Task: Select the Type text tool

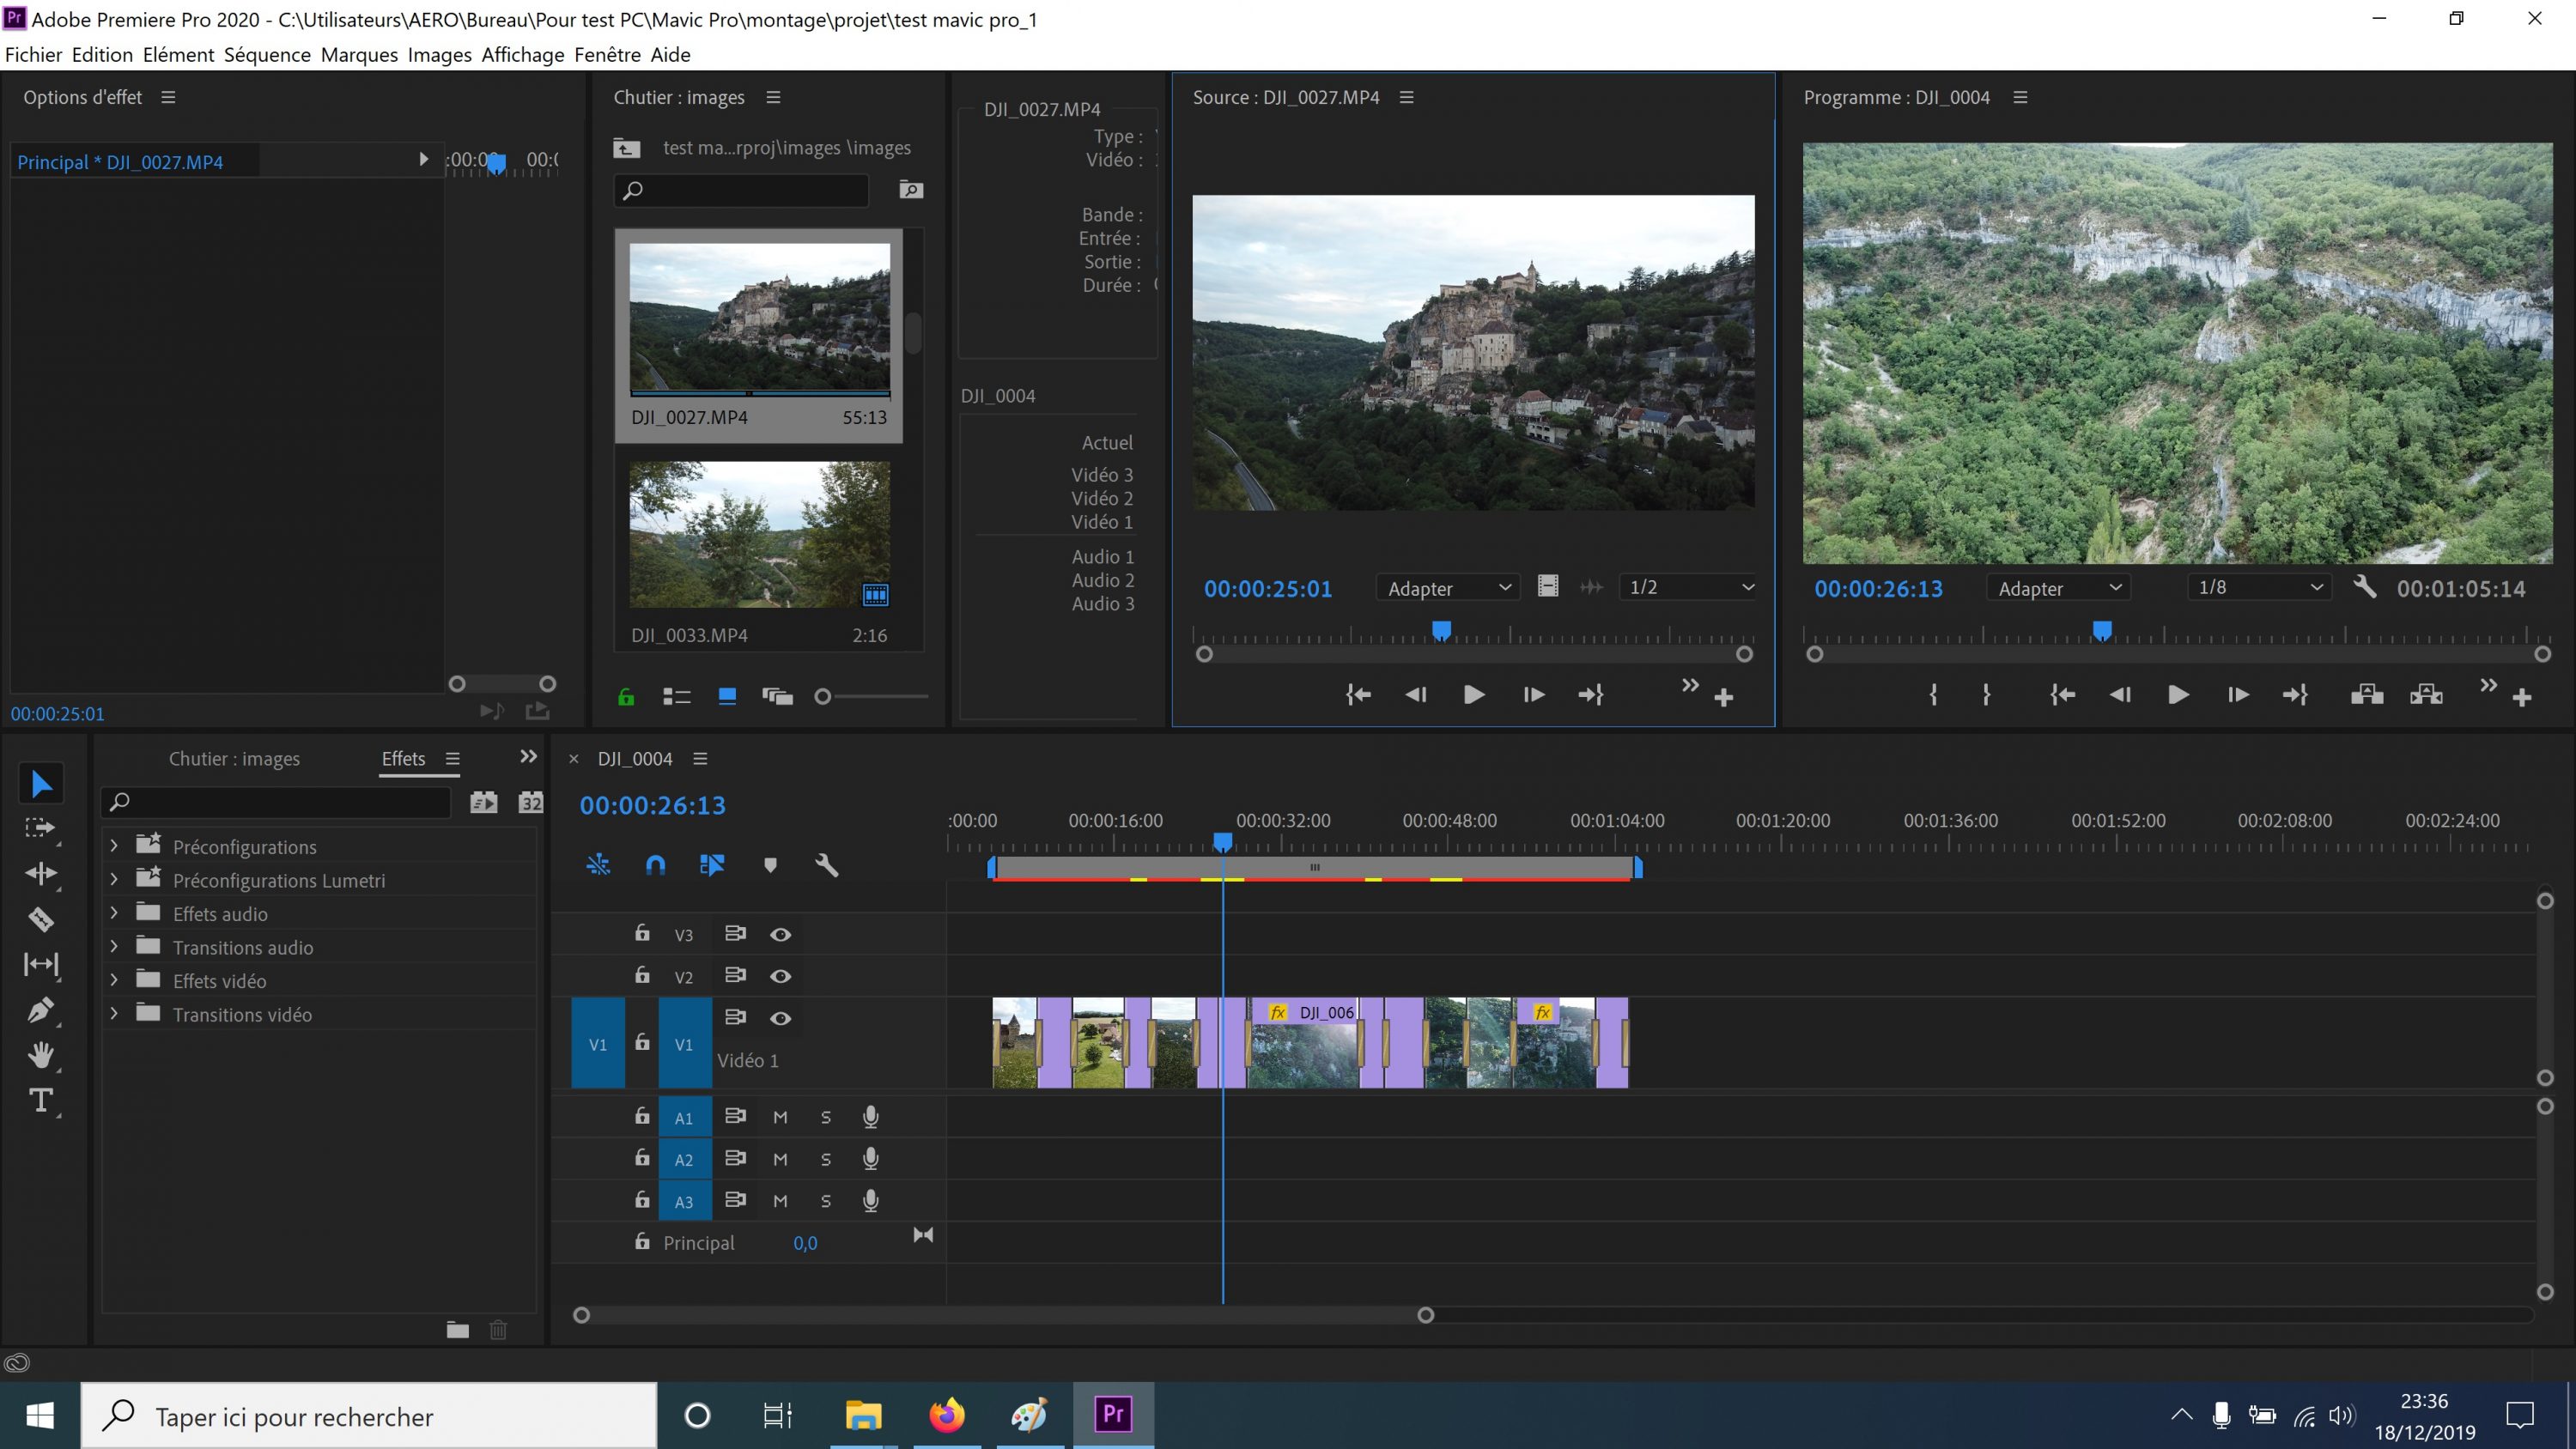Action: [40, 1101]
